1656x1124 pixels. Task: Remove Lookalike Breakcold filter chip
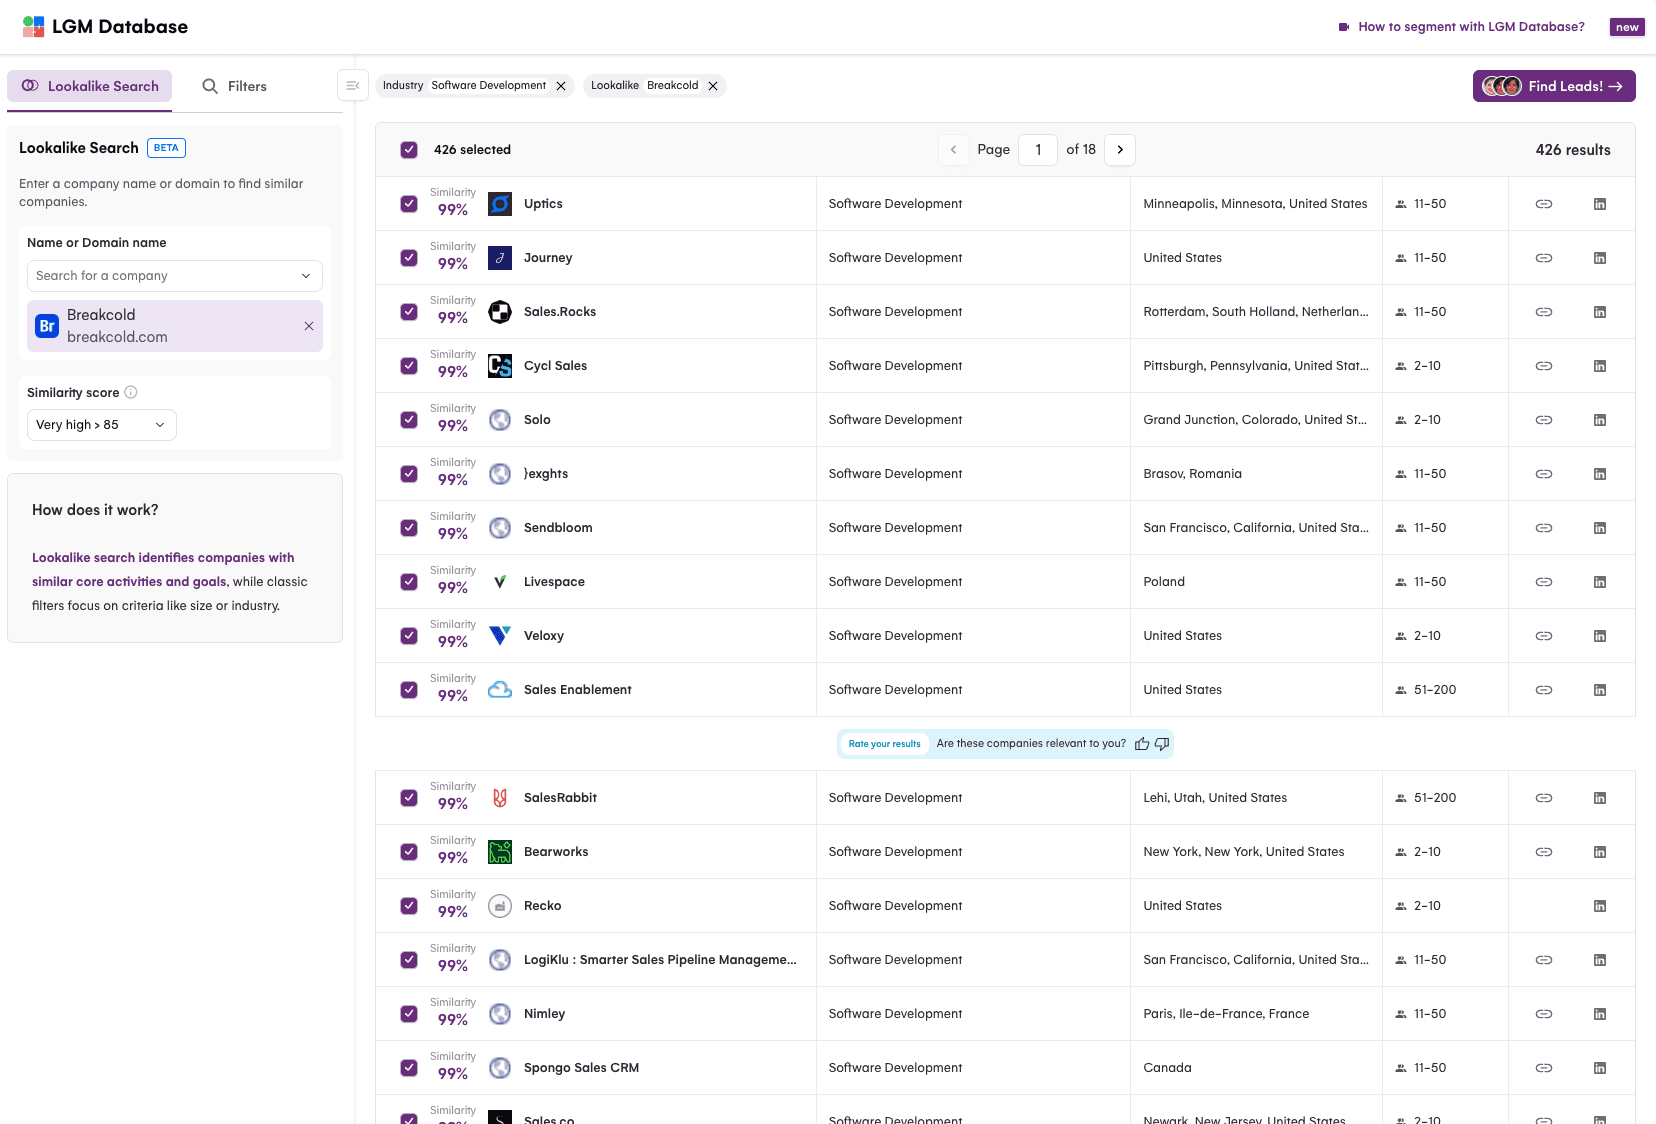(x=713, y=86)
